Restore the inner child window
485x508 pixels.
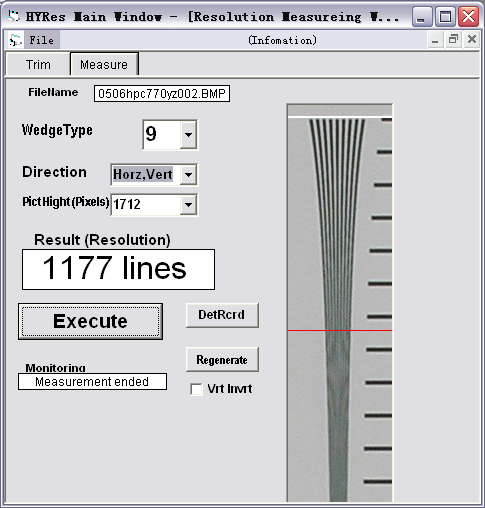(453, 40)
